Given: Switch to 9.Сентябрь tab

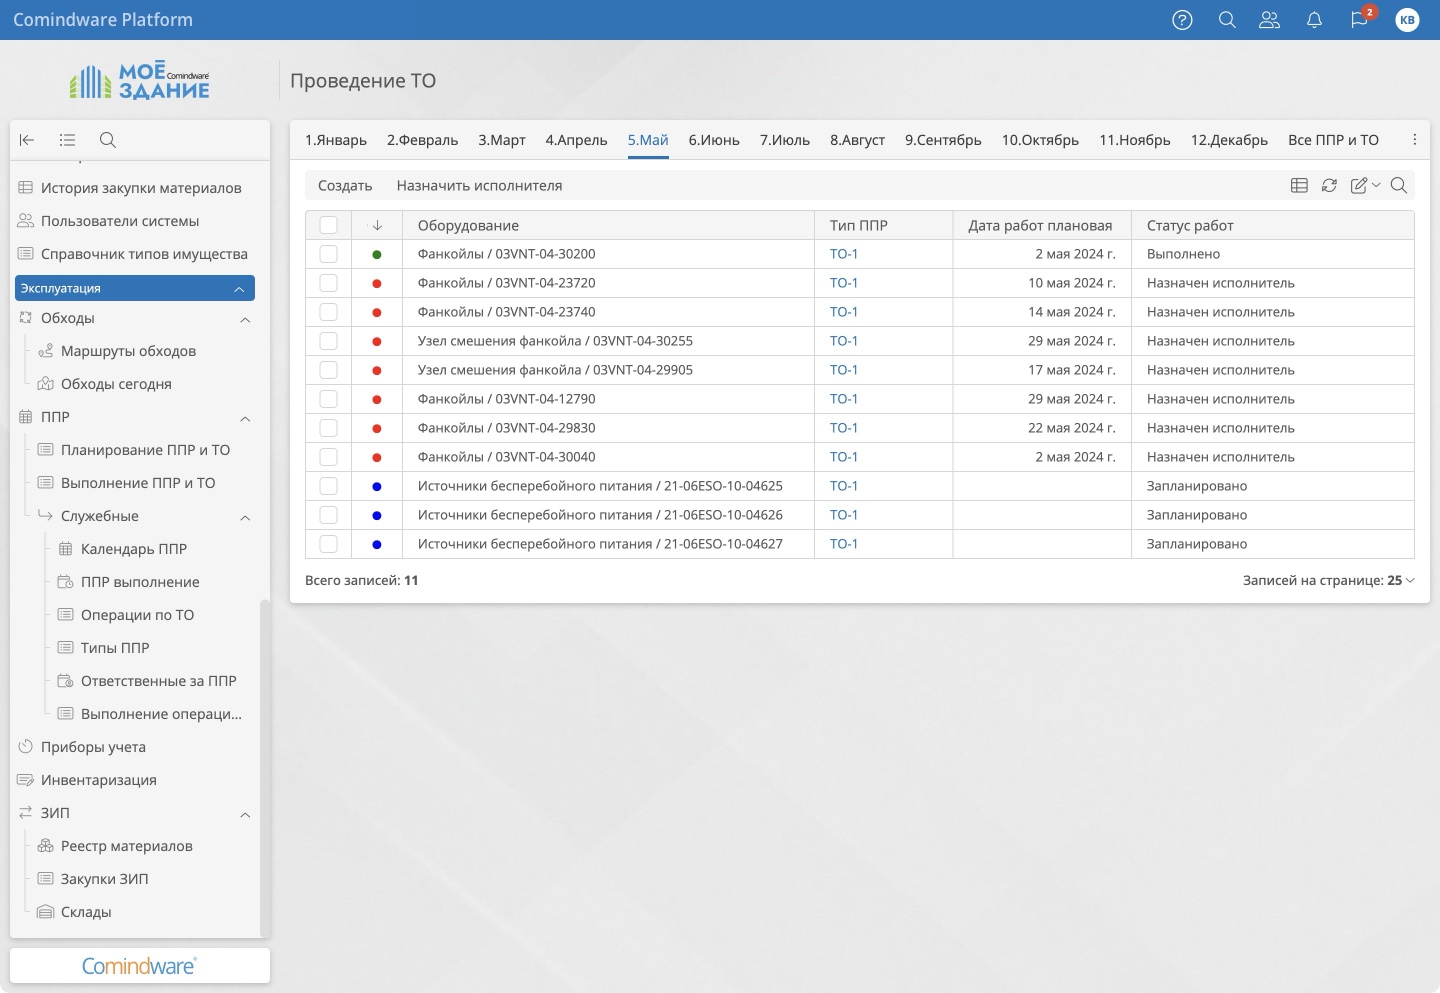Looking at the screenshot, I should (x=943, y=140).
